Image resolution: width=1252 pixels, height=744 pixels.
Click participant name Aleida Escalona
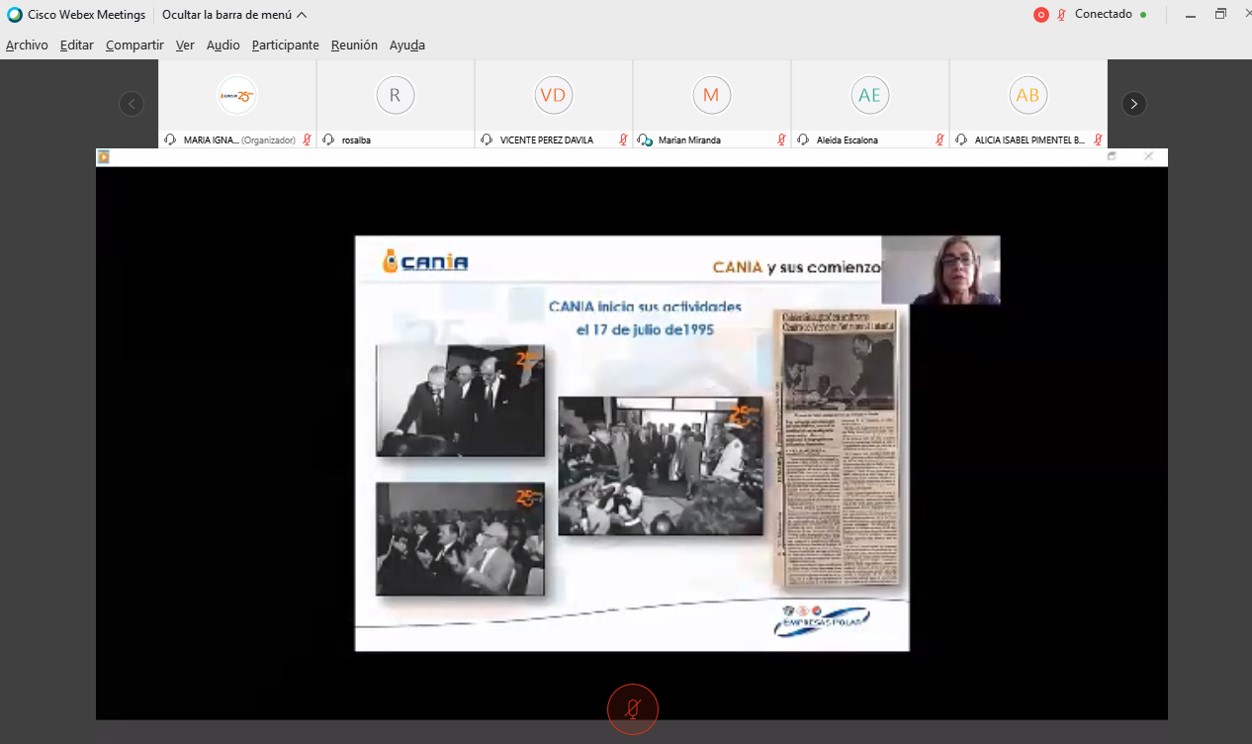pos(846,140)
